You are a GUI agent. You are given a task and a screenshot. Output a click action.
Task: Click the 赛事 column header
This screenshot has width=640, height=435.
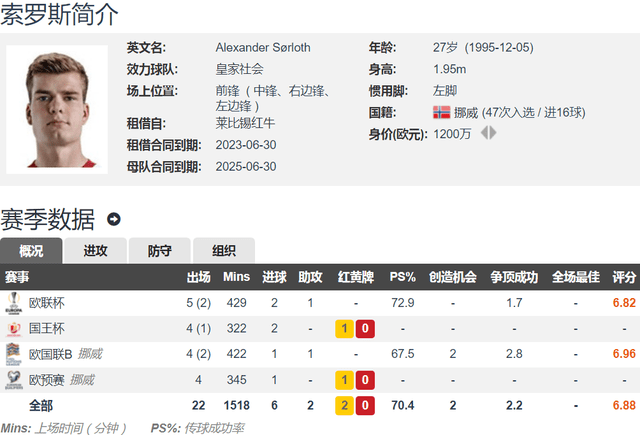click(17, 277)
